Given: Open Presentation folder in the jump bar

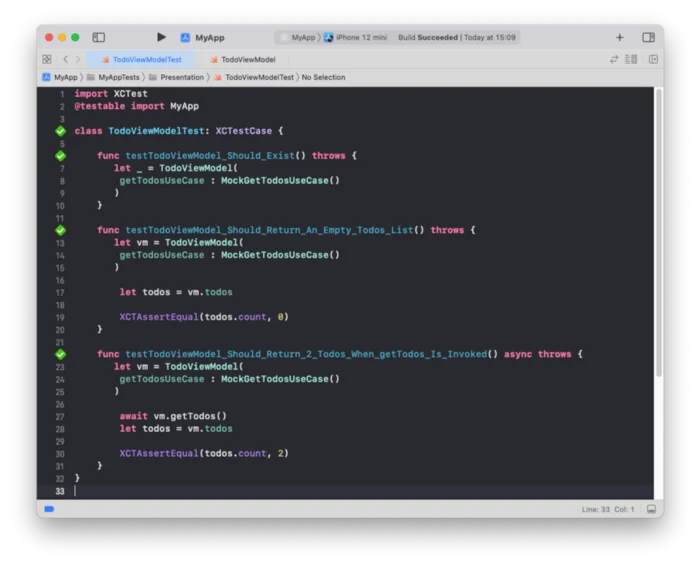Looking at the screenshot, I should point(176,77).
